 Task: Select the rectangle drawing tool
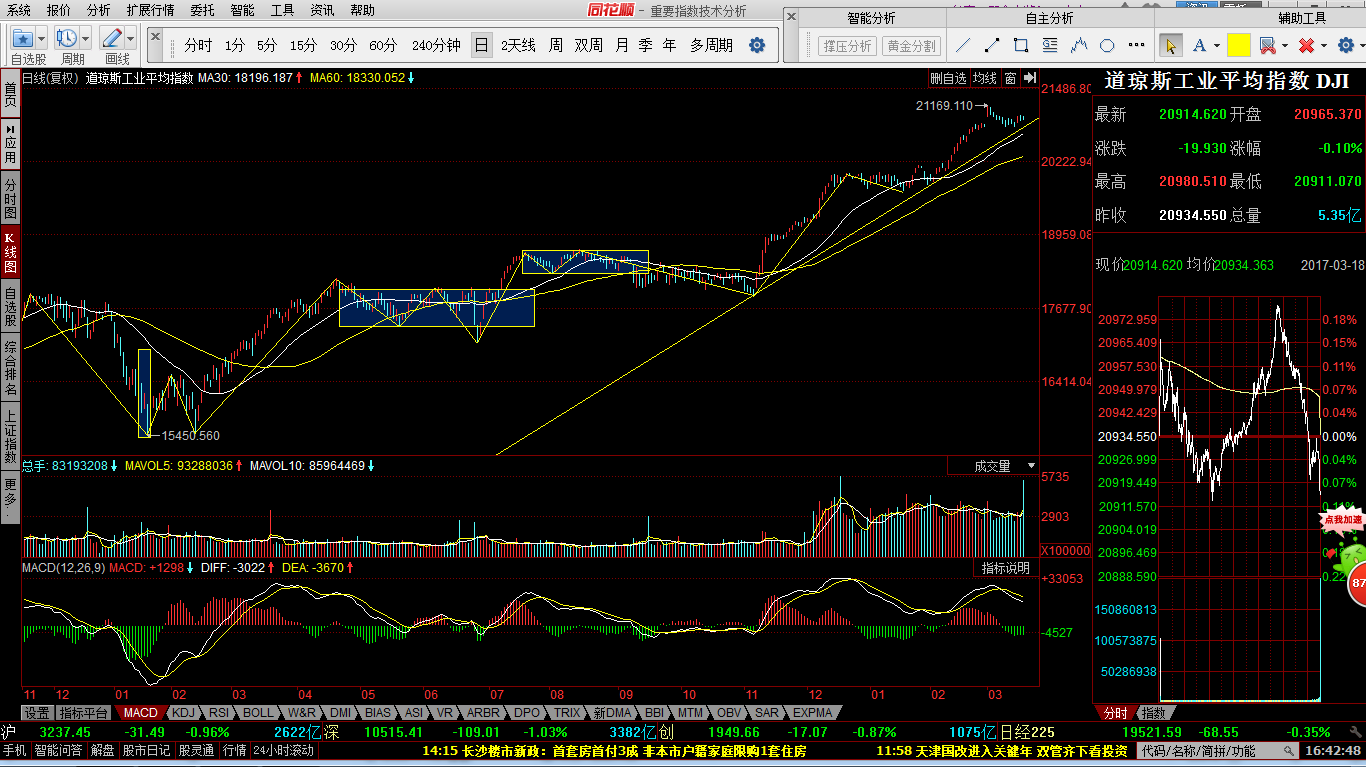click(x=1021, y=45)
